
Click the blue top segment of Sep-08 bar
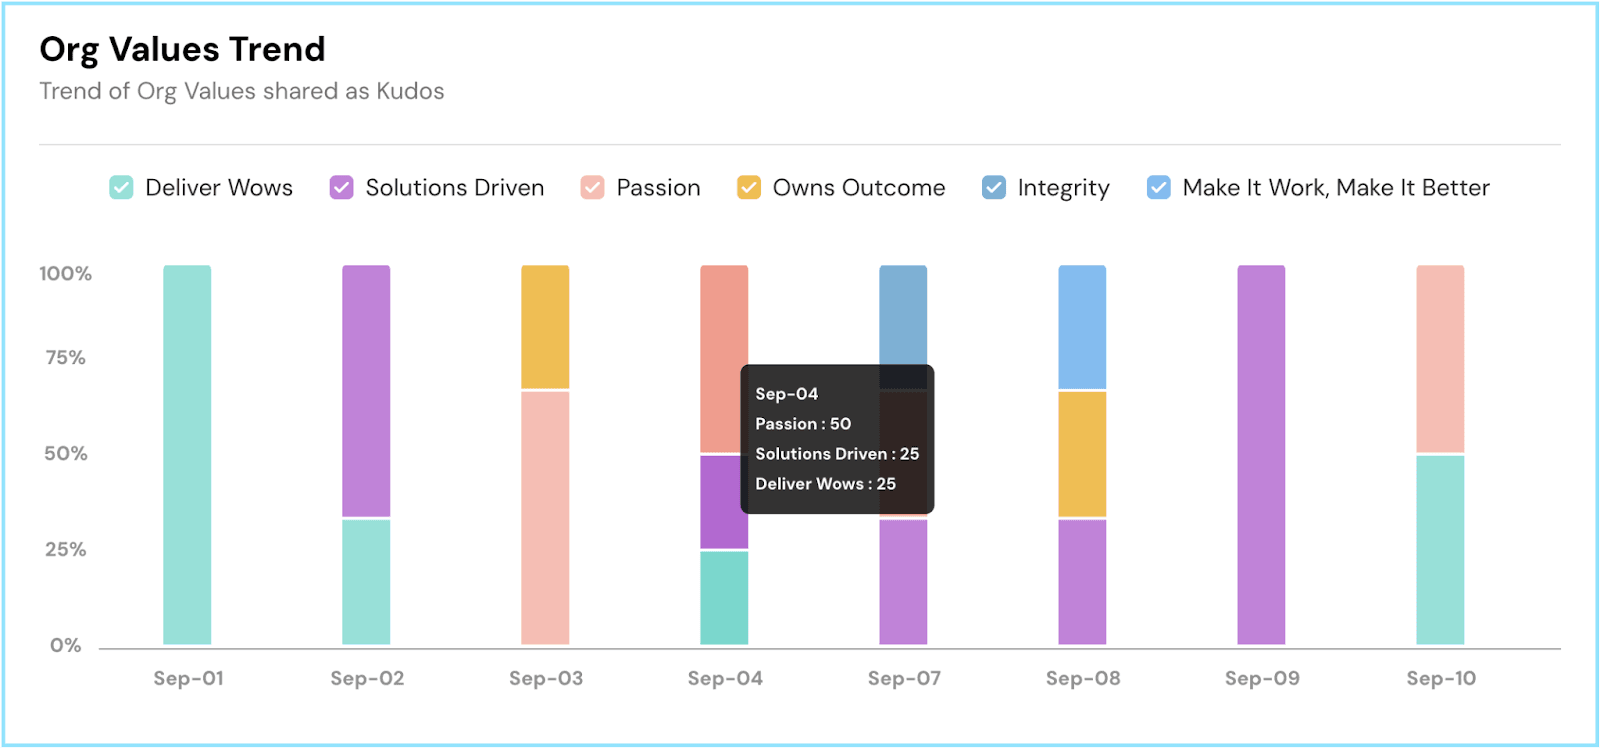pos(1082,327)
